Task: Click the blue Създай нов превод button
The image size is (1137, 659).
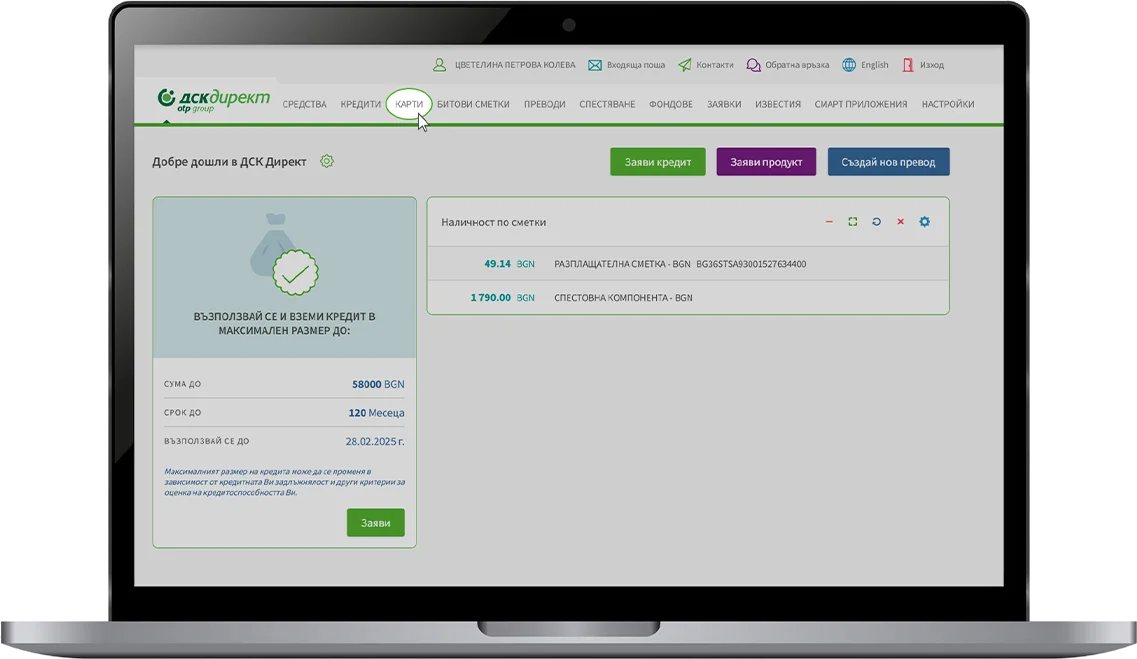Action: (x=888, y=162)
